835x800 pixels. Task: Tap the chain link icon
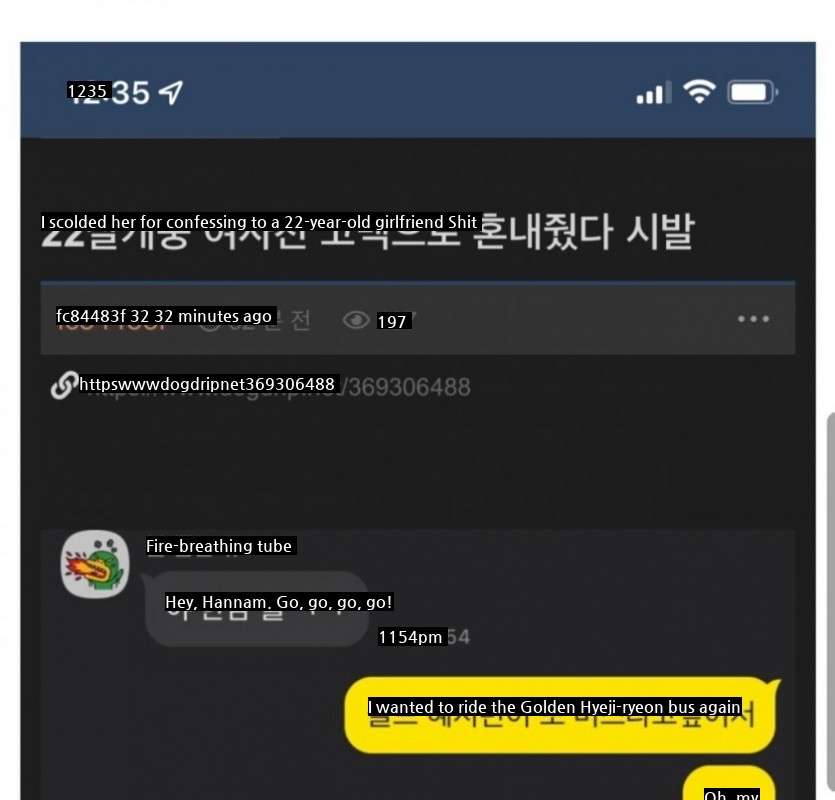click(x=64, y=385)
